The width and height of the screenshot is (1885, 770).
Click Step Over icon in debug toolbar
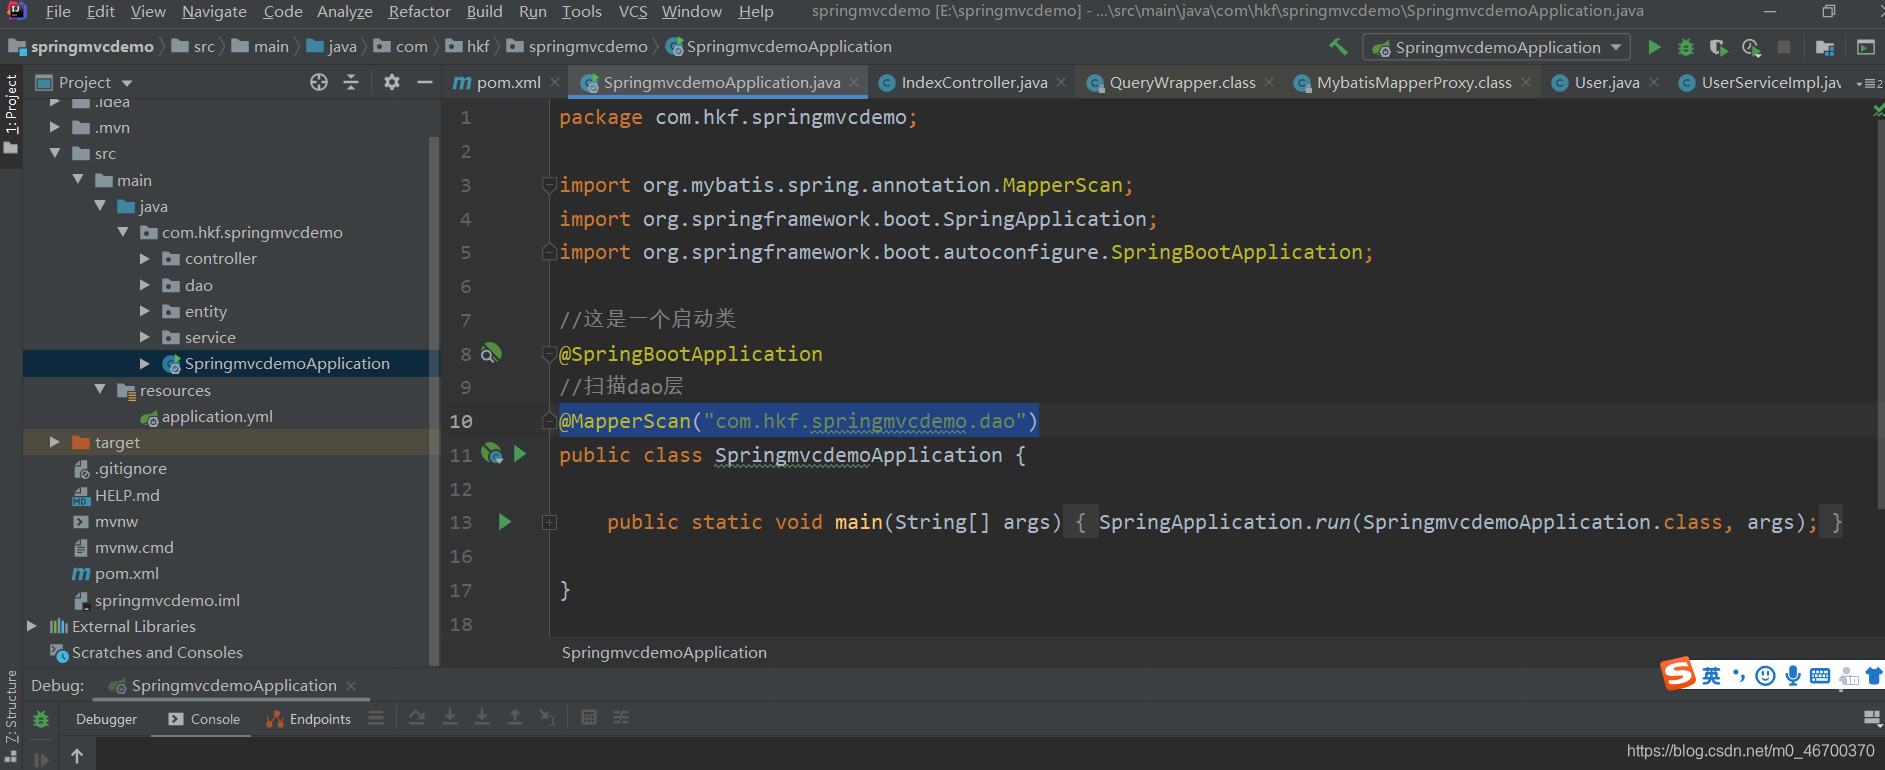pos(417,717)
